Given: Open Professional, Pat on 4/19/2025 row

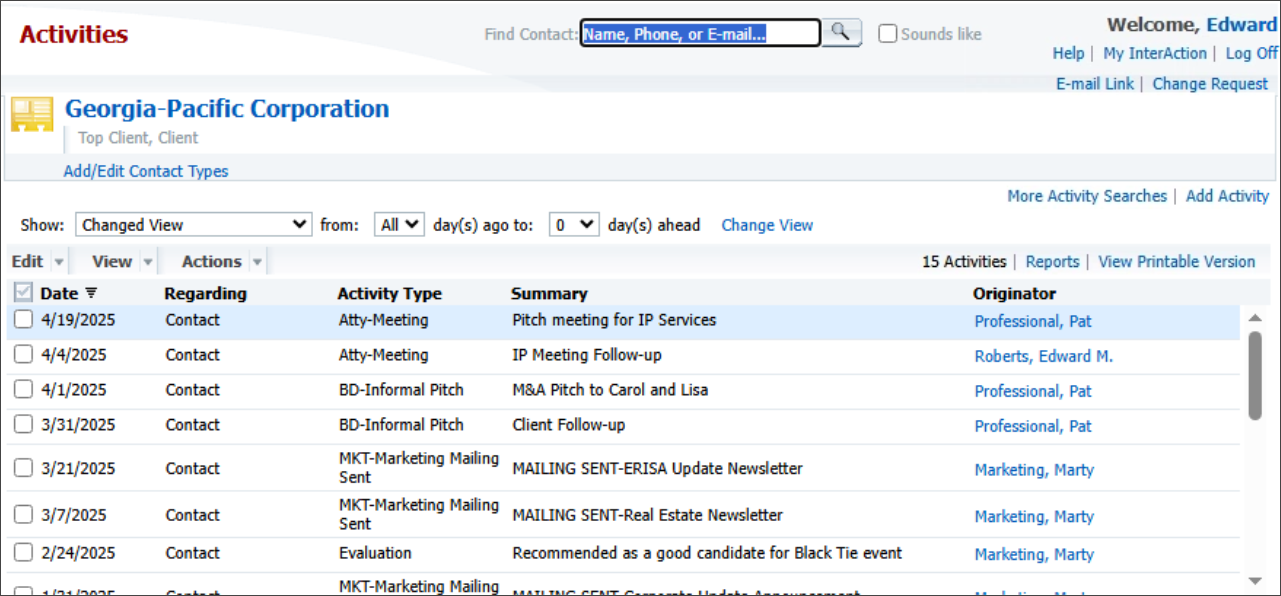Looking at the screenshot, I should click(x=1033, y=321).
